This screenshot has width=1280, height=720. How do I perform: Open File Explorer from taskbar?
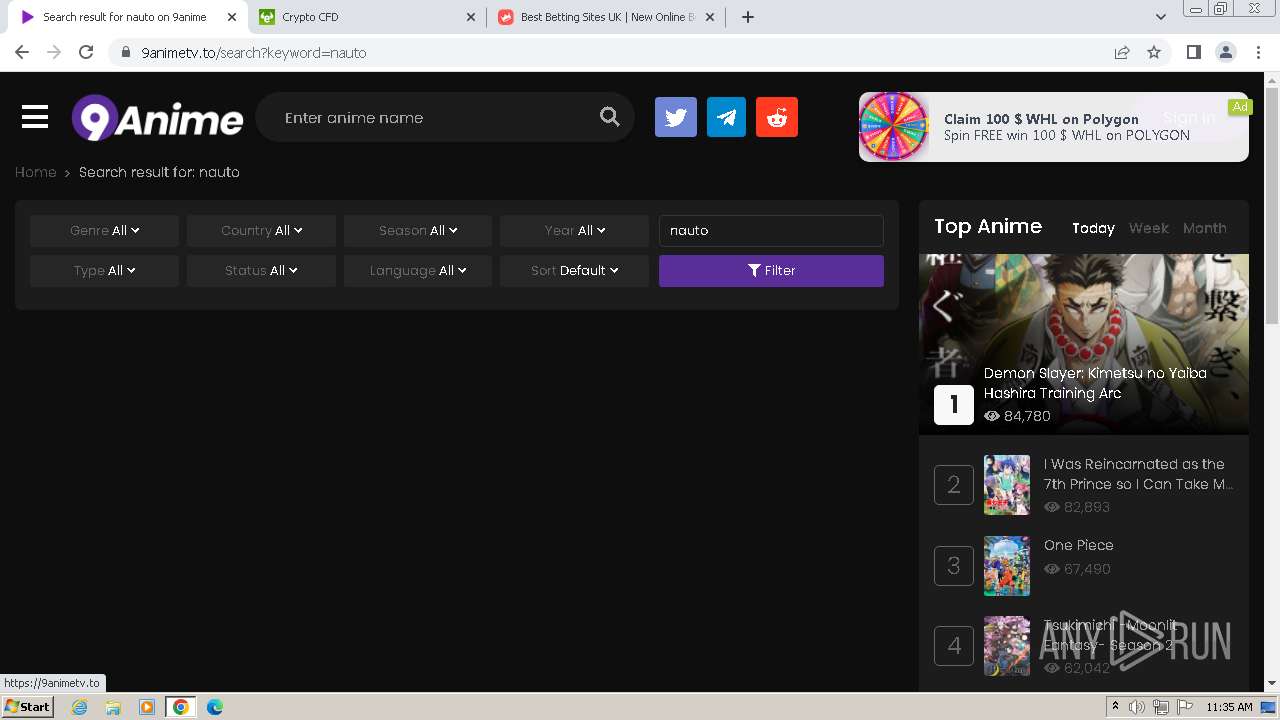click(113, 707)
